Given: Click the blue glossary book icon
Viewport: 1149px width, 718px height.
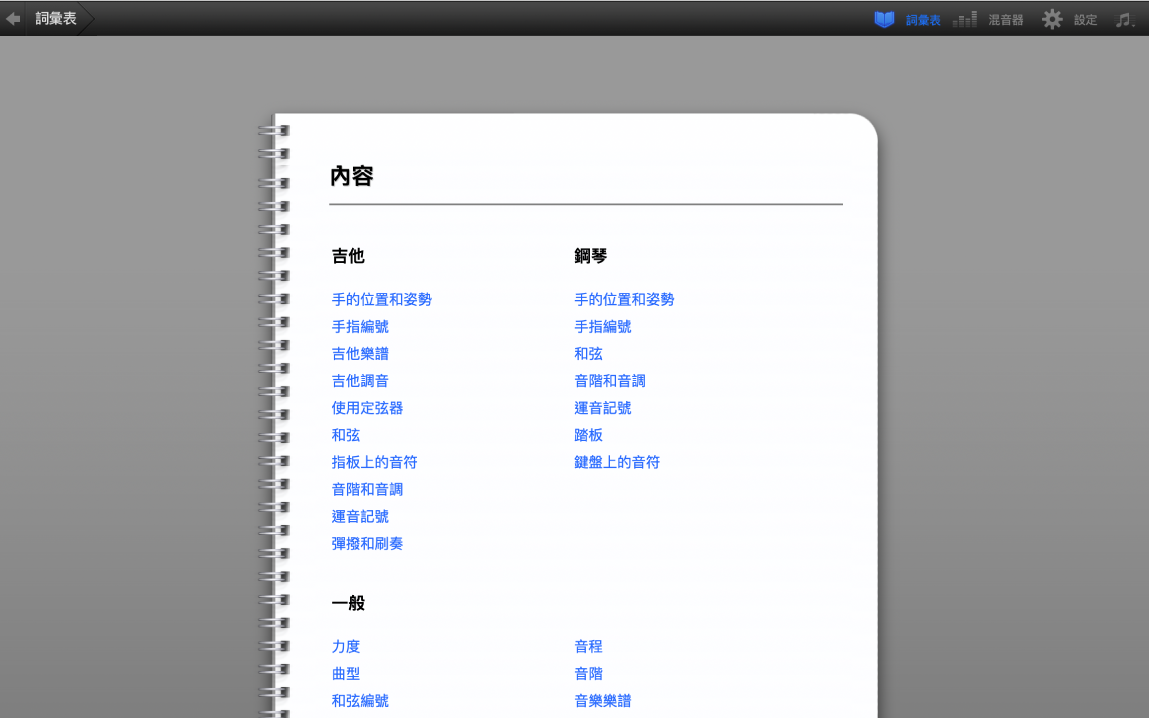Looking at the screenshot, I should pyautogui.click(x=884, y=19).
